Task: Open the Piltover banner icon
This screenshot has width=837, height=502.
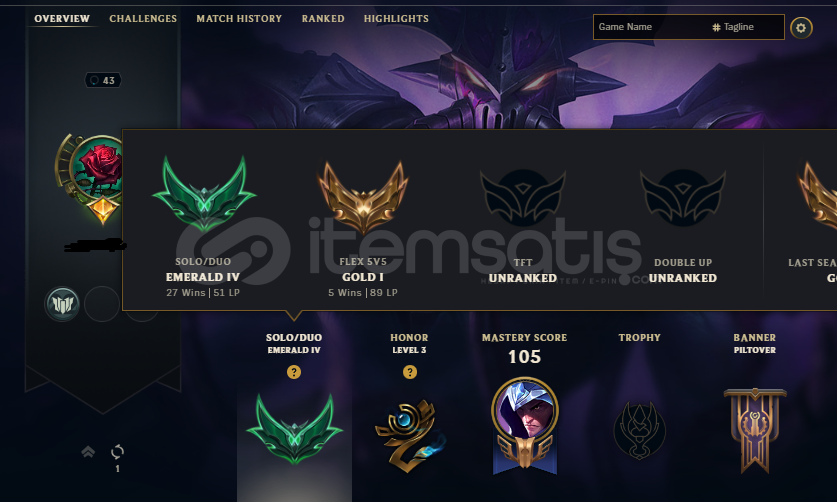Action: coord(755,430)
